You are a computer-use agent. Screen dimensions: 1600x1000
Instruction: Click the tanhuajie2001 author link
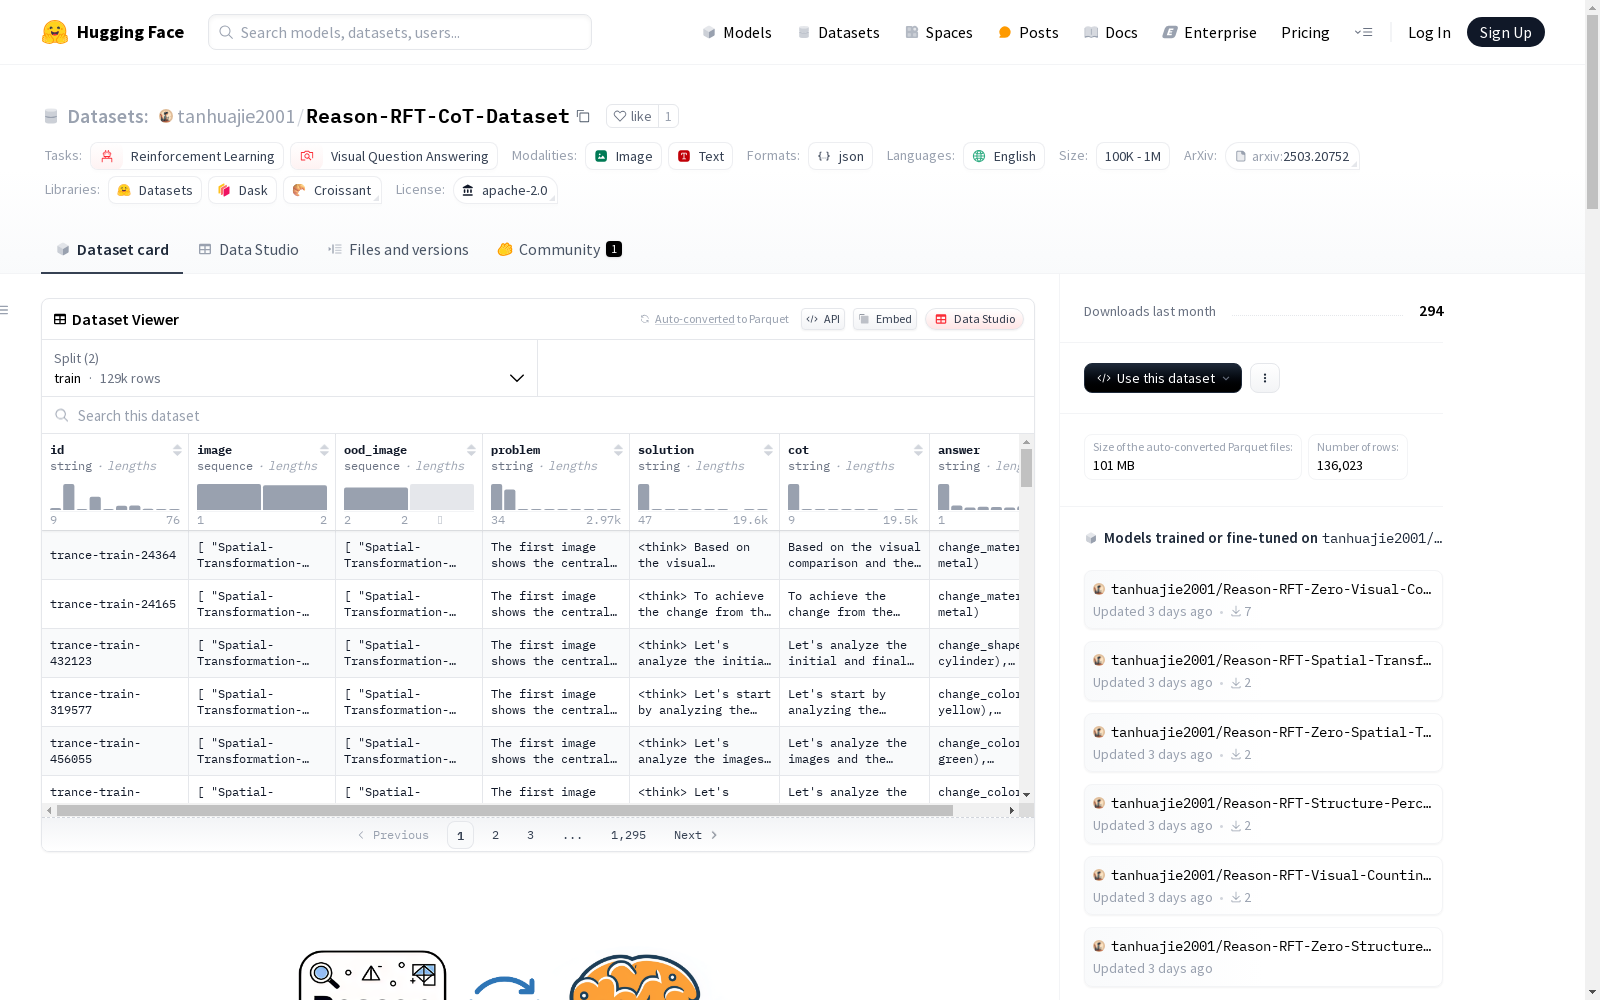tap(236, 116)
